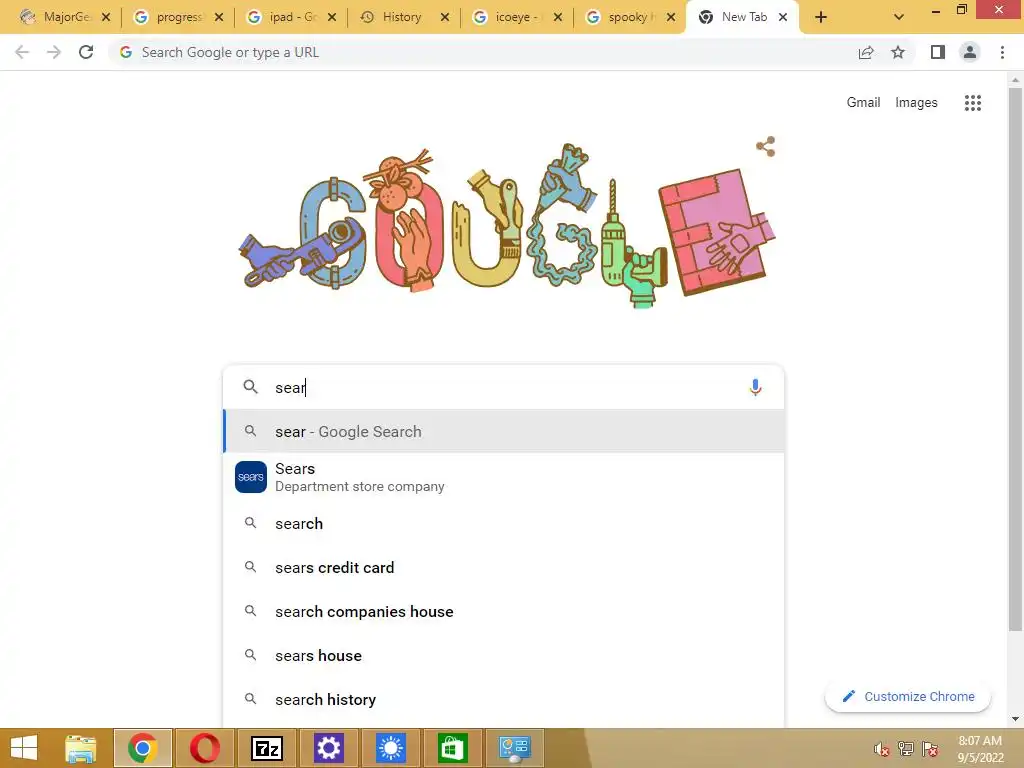The height and width of the screenshot is (768, 1024).
Task: Open the blue sun taskbar app
Action: tap(391, 748)
